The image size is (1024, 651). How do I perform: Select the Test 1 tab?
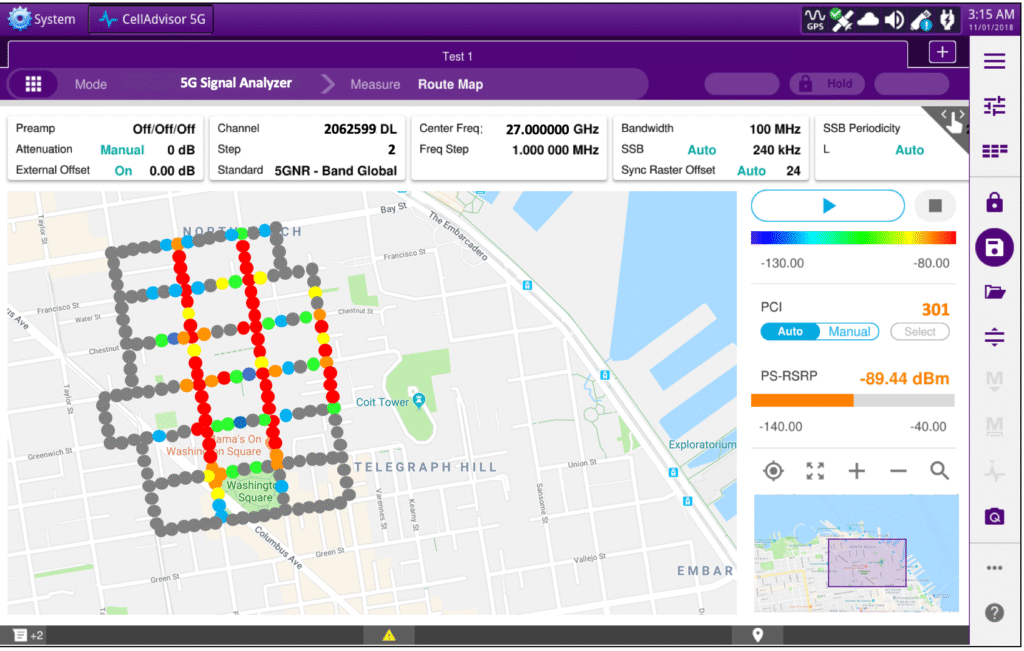pyautogui.click(x=457, y=56)
